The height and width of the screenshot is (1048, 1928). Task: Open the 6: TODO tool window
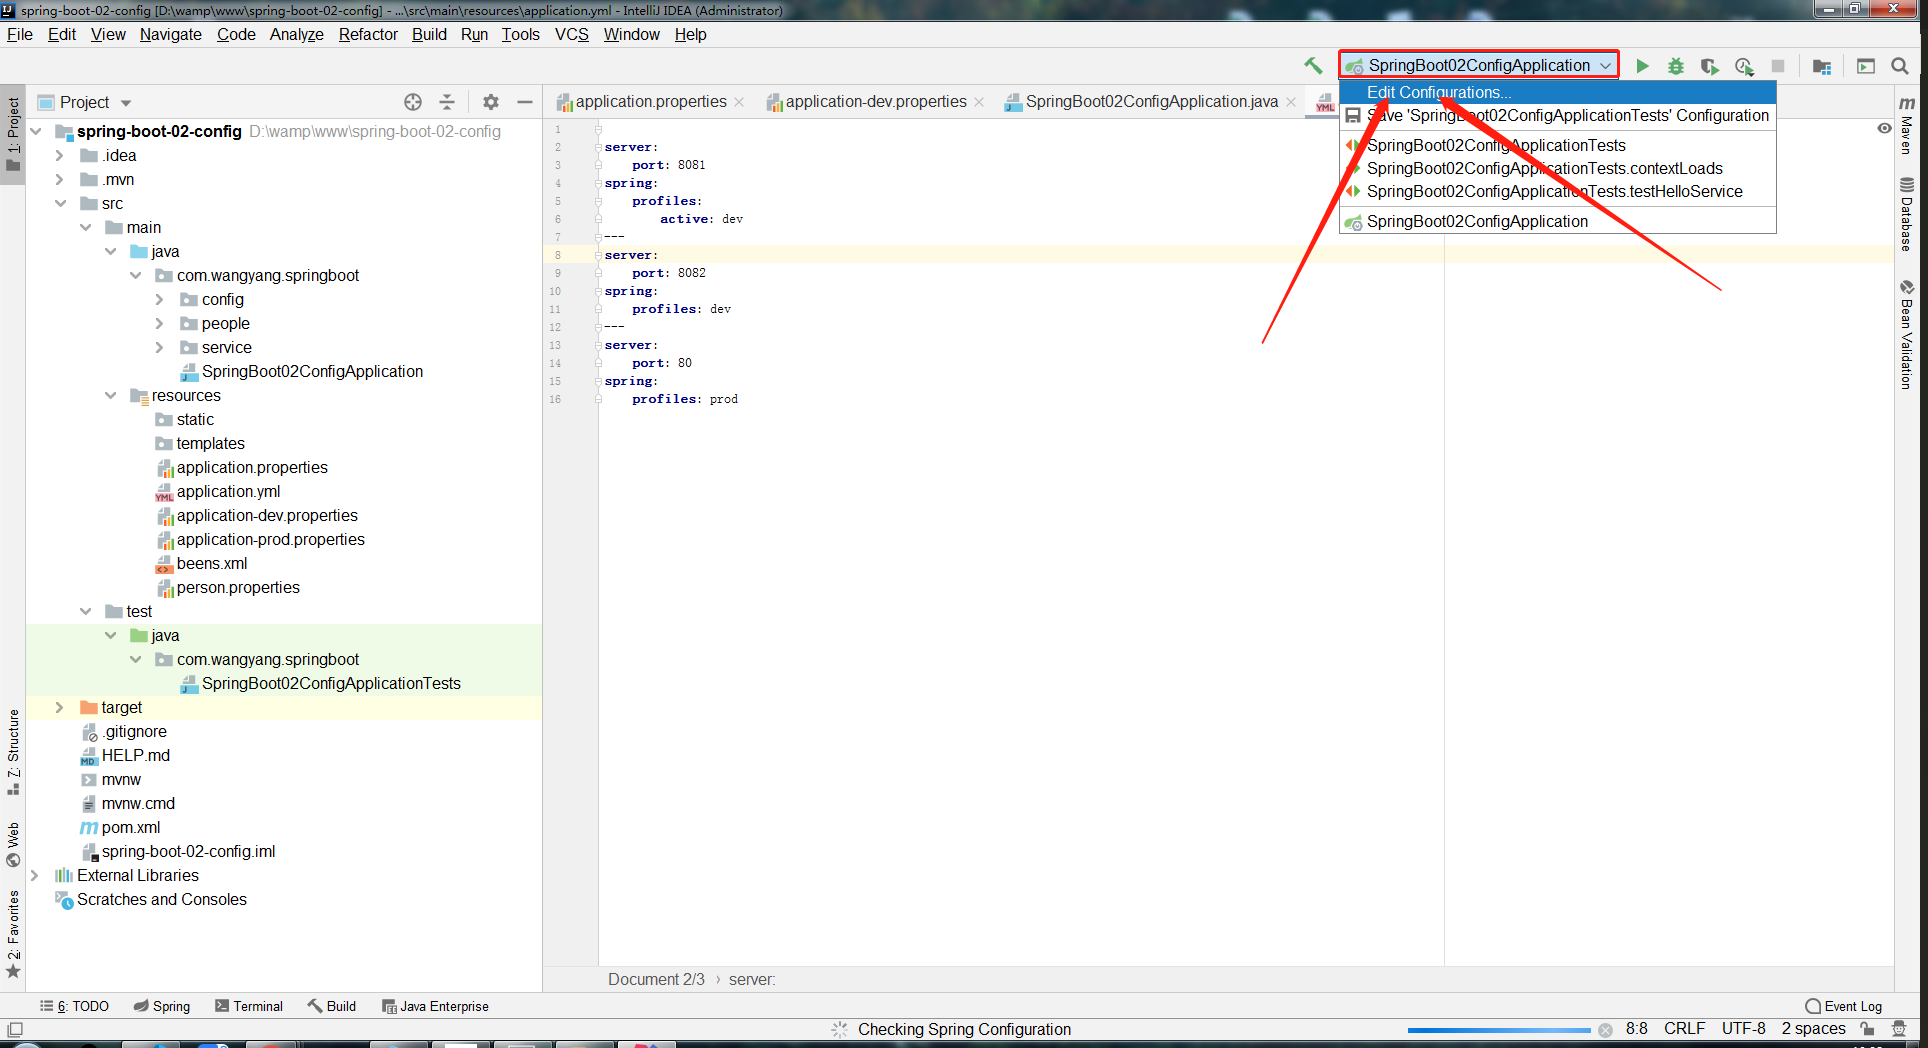click(x=75, y=1007)
